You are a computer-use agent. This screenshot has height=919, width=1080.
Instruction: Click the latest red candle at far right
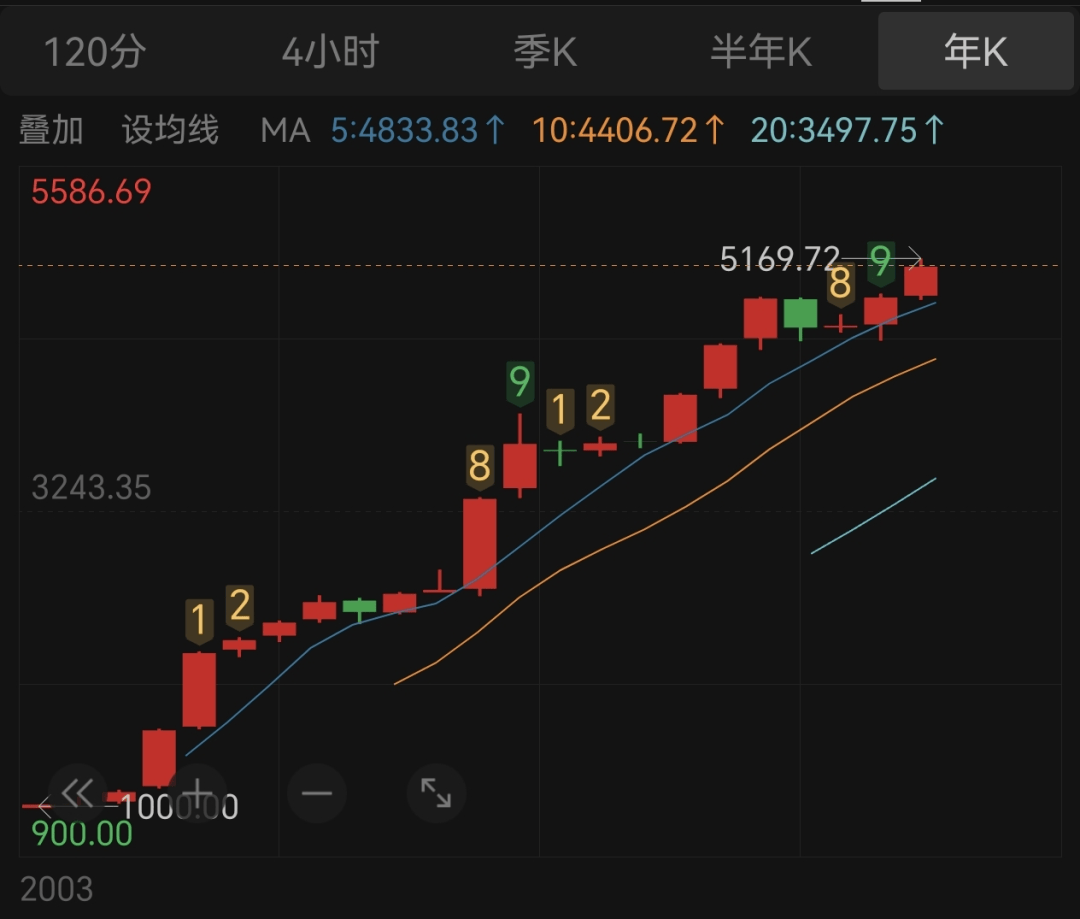pos(921,281)
